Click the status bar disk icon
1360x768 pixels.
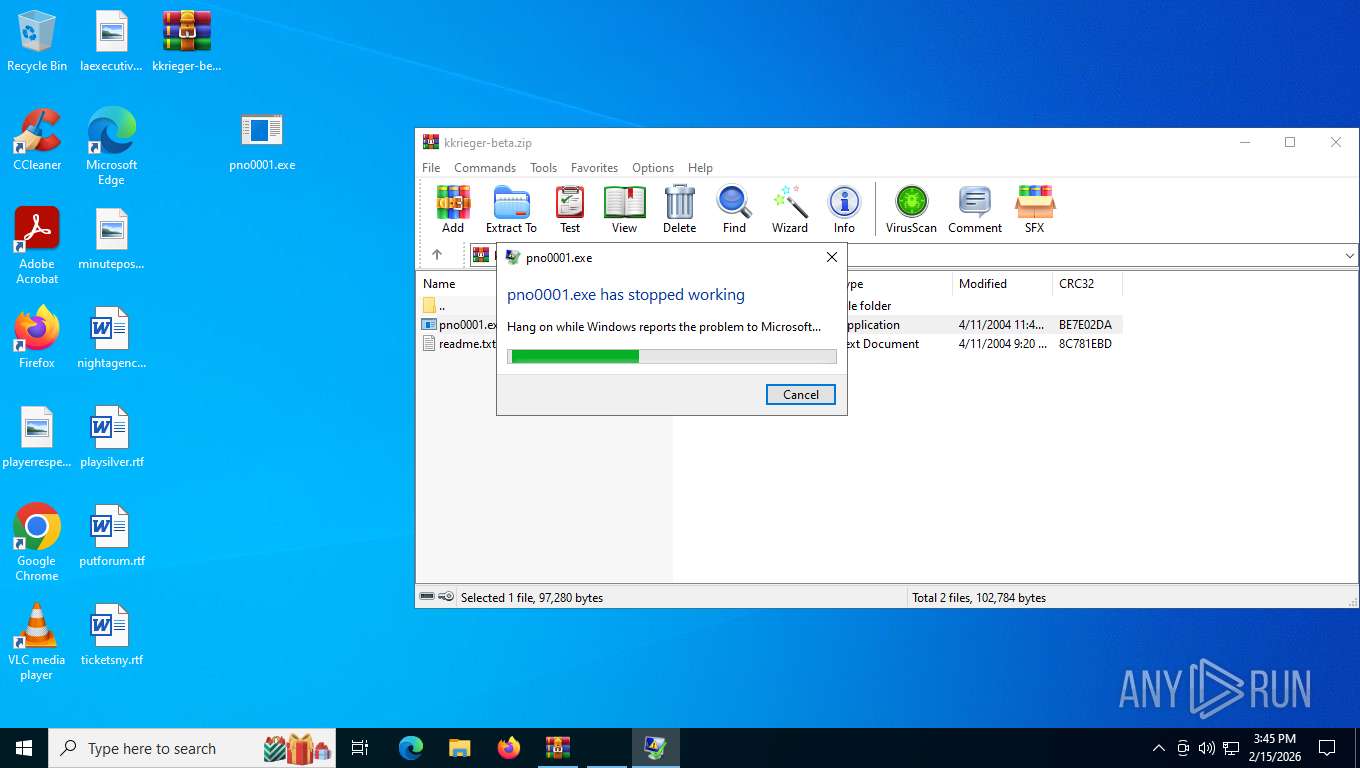(427, 597)
